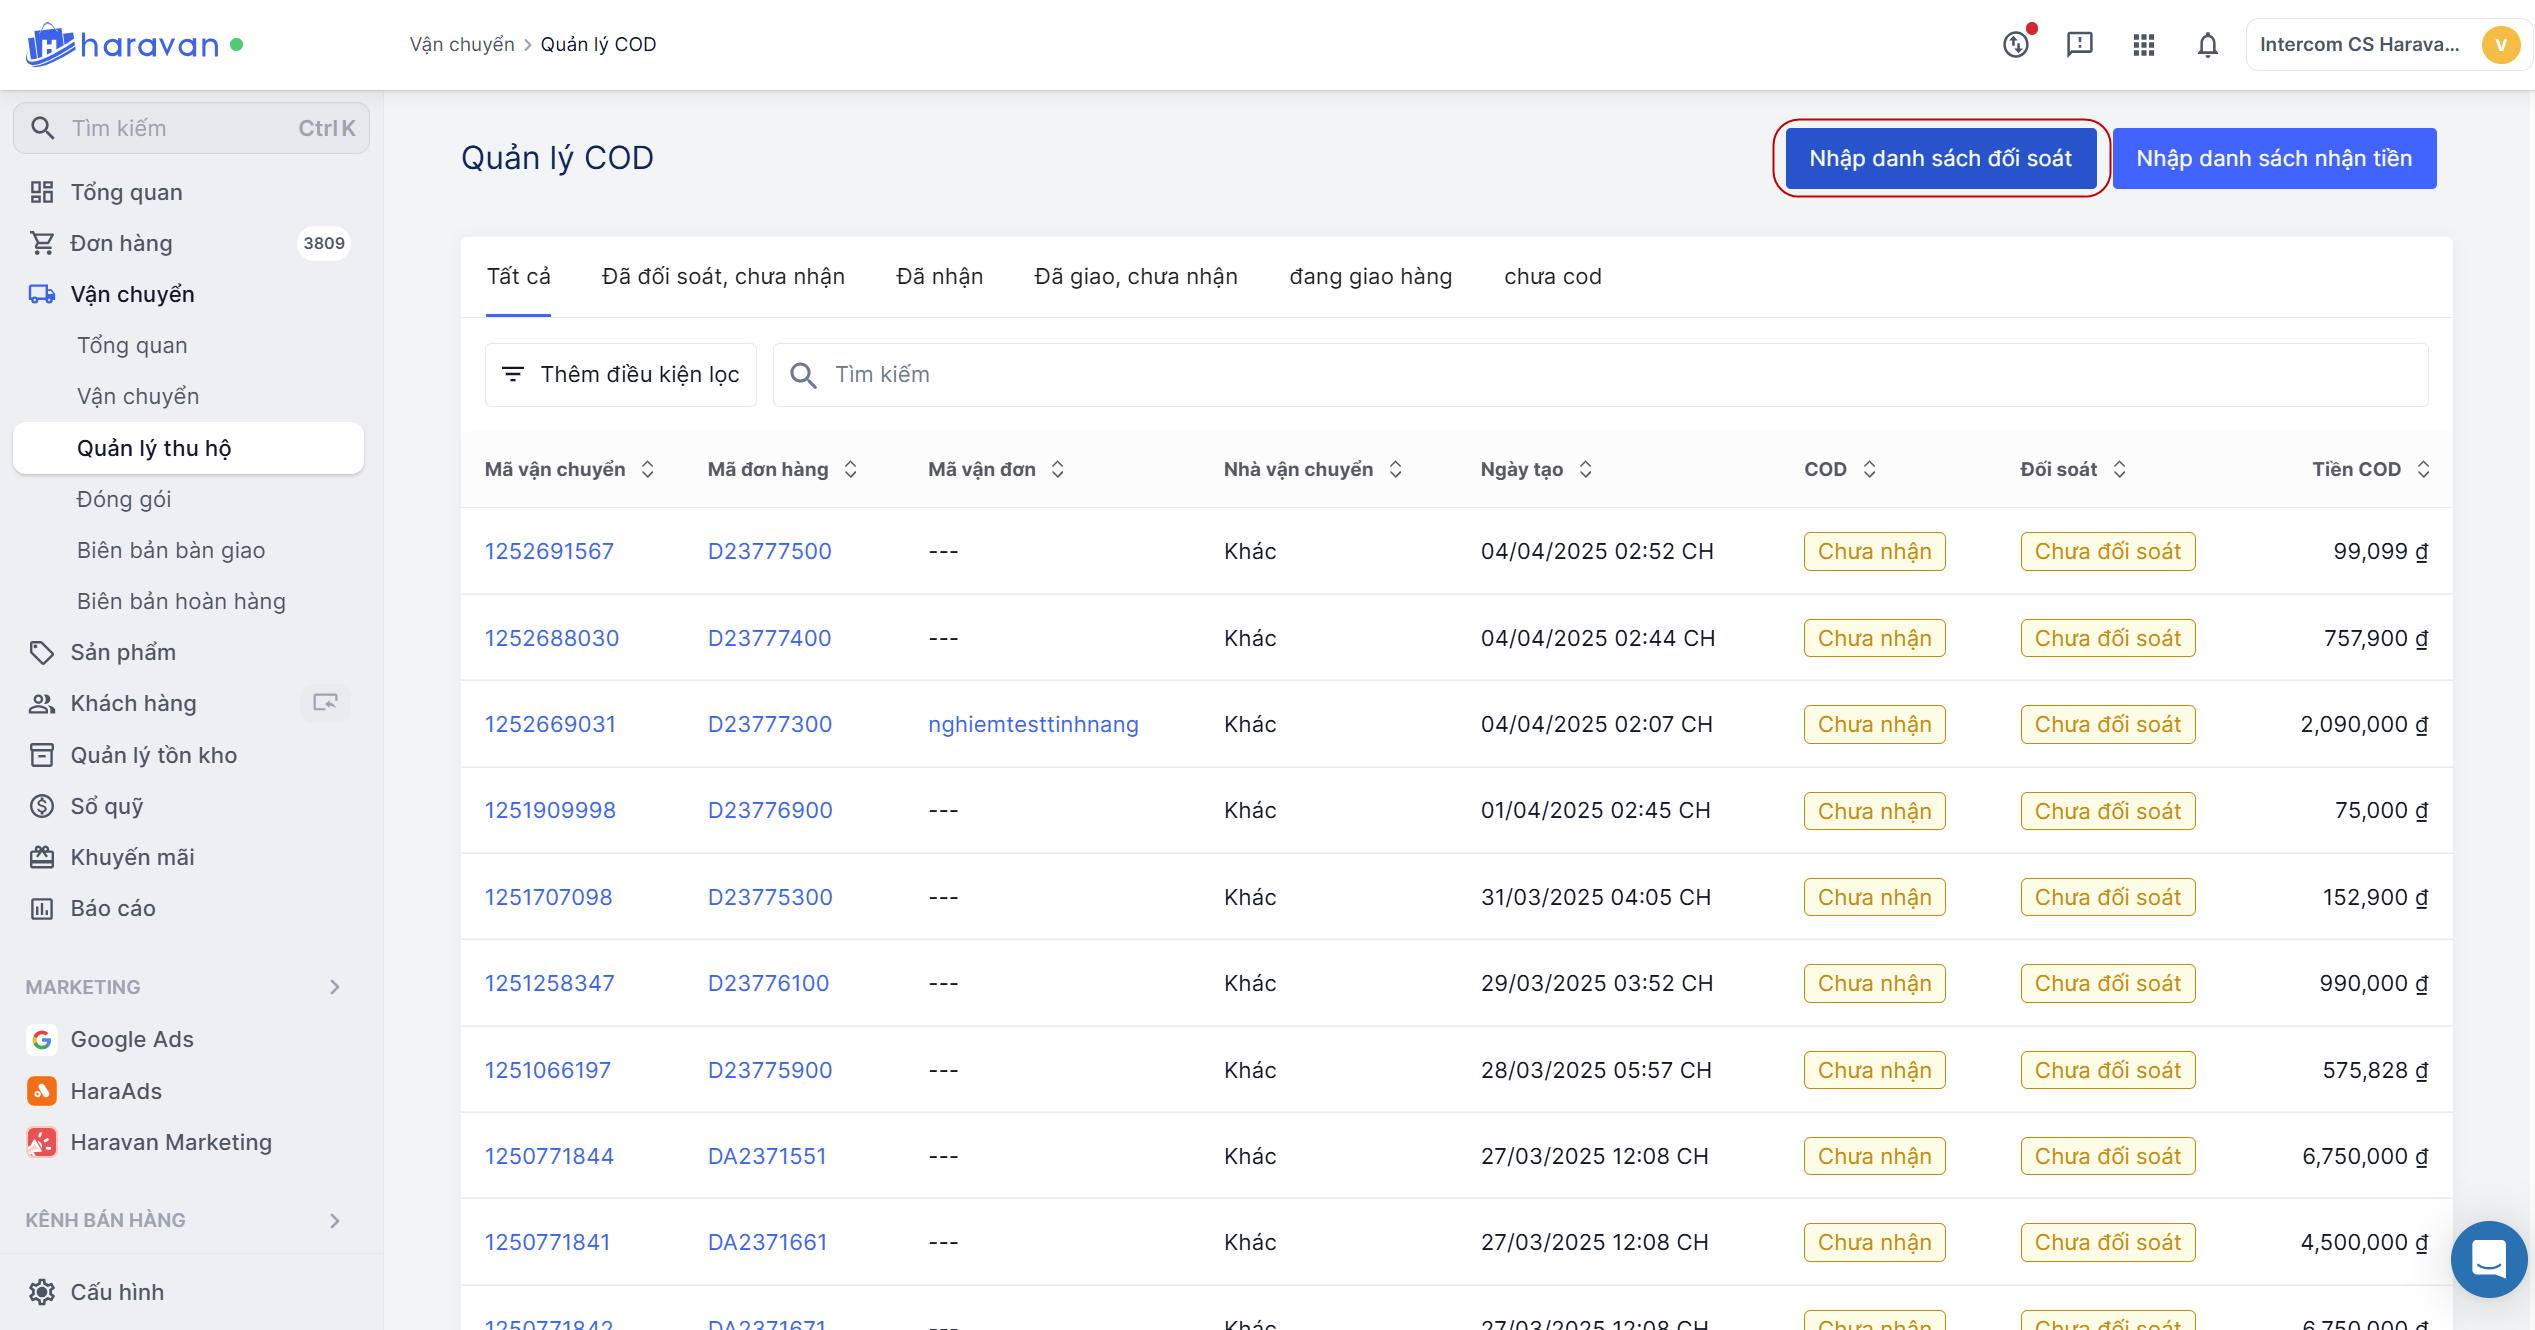Switch to Đã nhận tab
The height and width of the screenshot is (1330, 2535).
[939, 277]
